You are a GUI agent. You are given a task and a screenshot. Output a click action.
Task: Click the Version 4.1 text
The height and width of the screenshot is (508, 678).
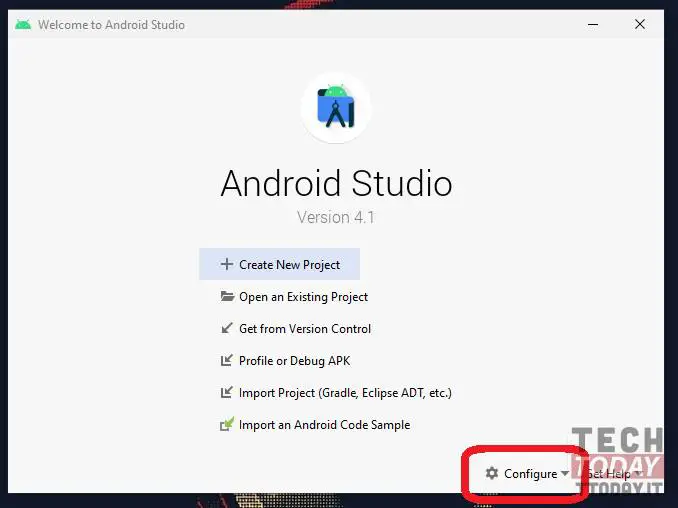click(x=336, y=217)
